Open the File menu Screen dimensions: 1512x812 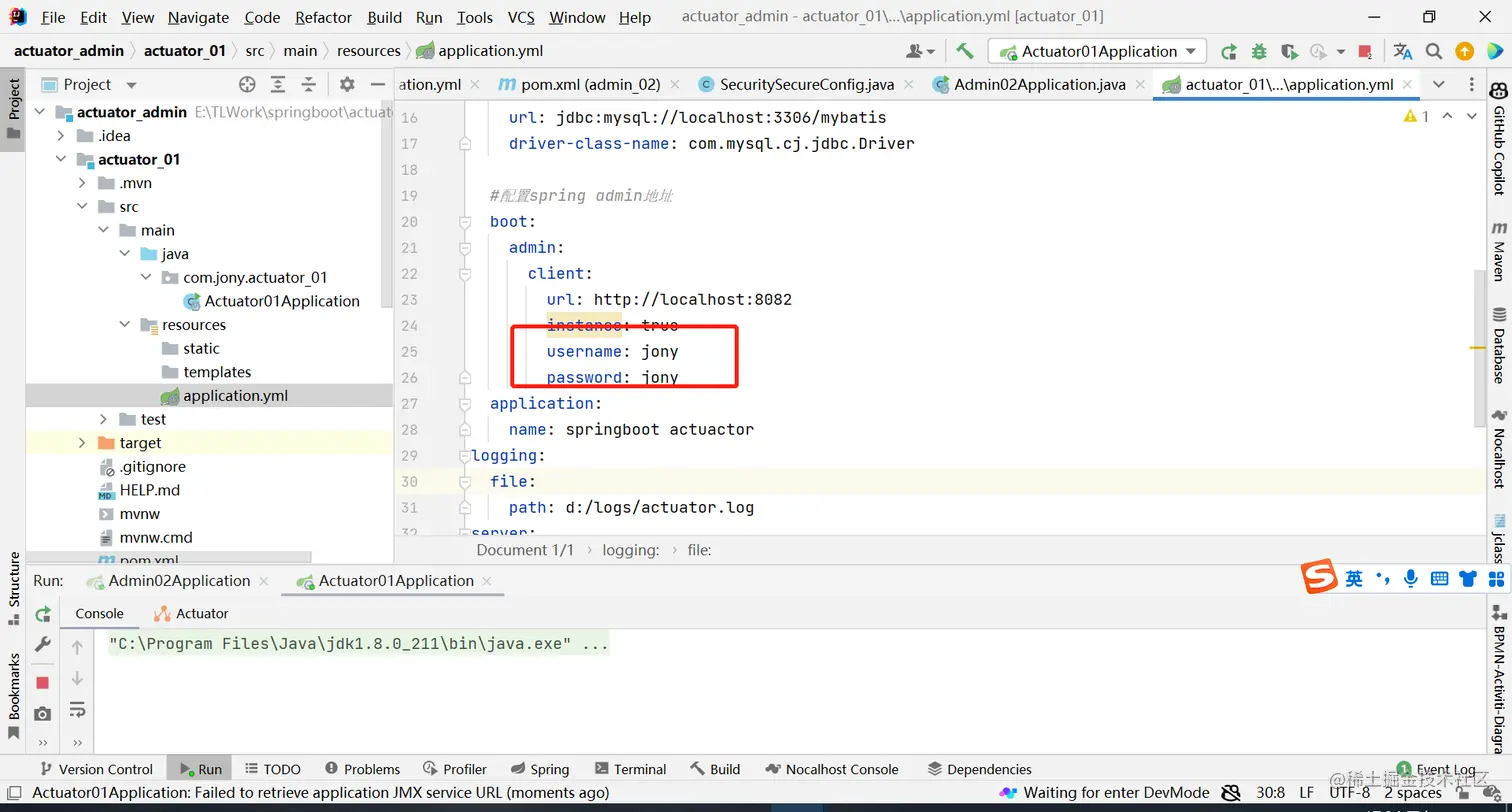[x=53, y=17]
